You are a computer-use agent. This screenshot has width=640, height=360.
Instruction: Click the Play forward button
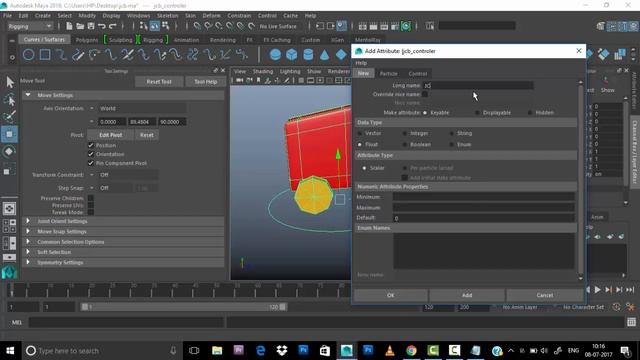click(598, 289)
